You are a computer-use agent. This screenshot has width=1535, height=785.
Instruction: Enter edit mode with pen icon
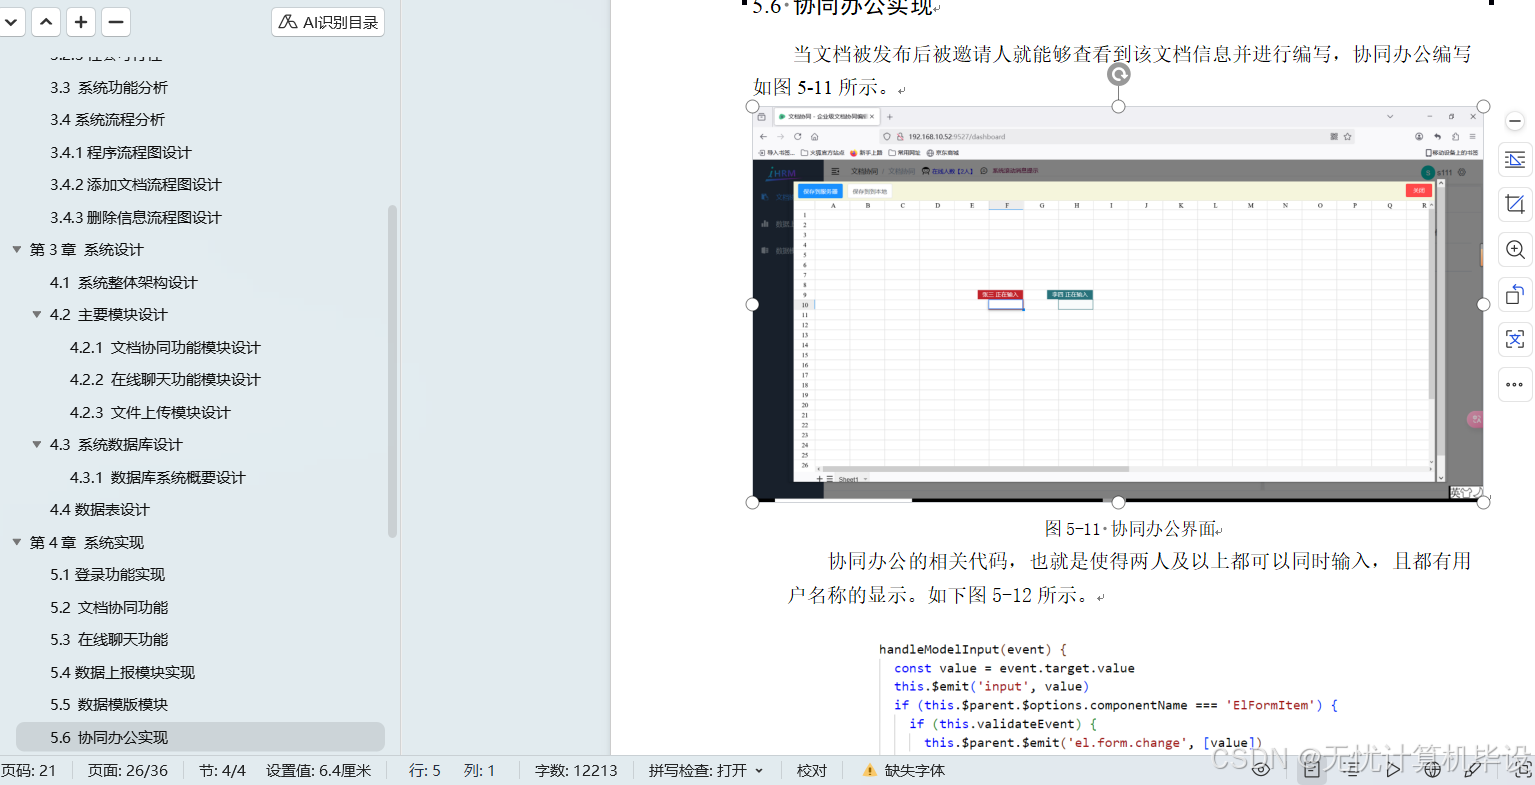(1471, 770)
